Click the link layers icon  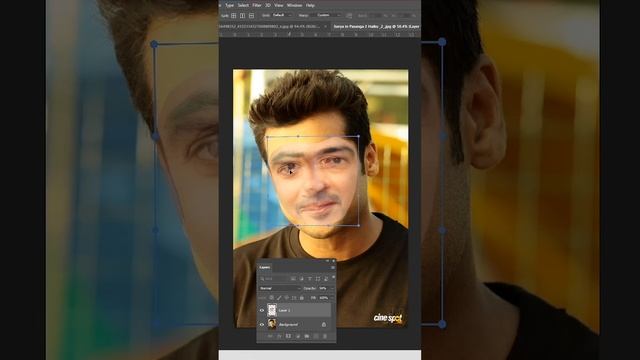click(x=270, y=336)
